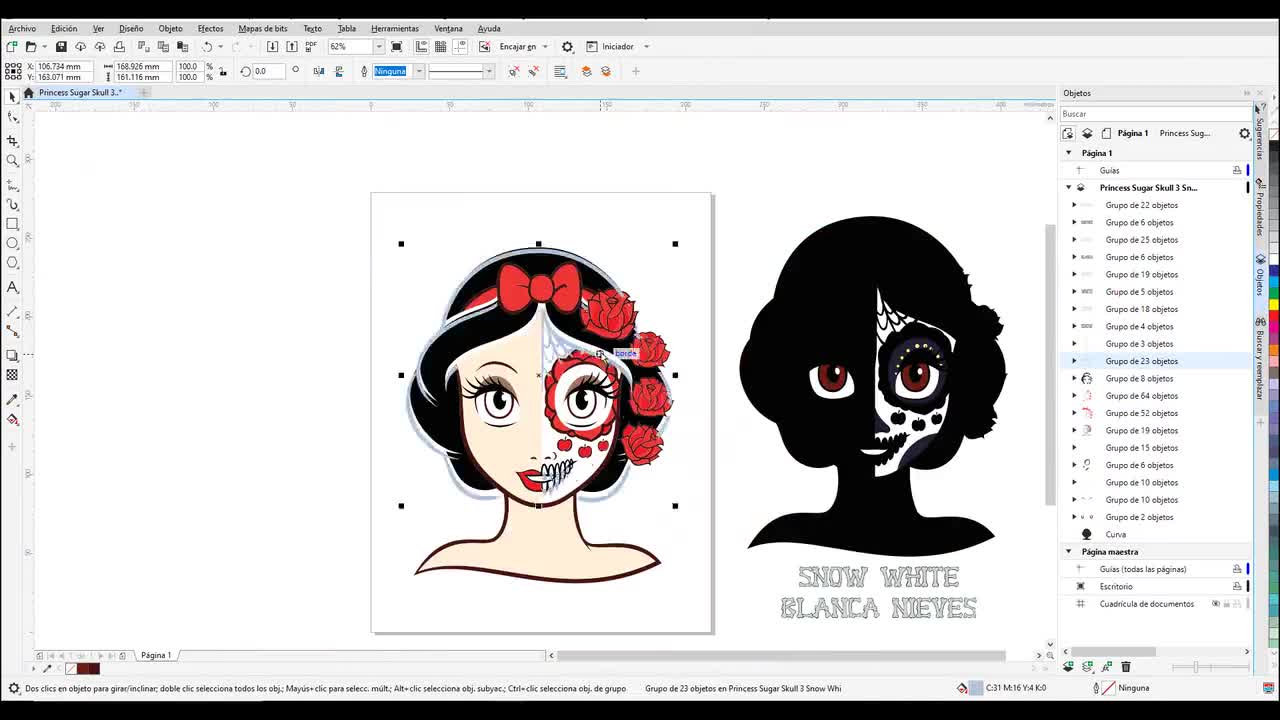
Task: Pick the yellow swatch in color palette
Action: (x=1273, y=303)
